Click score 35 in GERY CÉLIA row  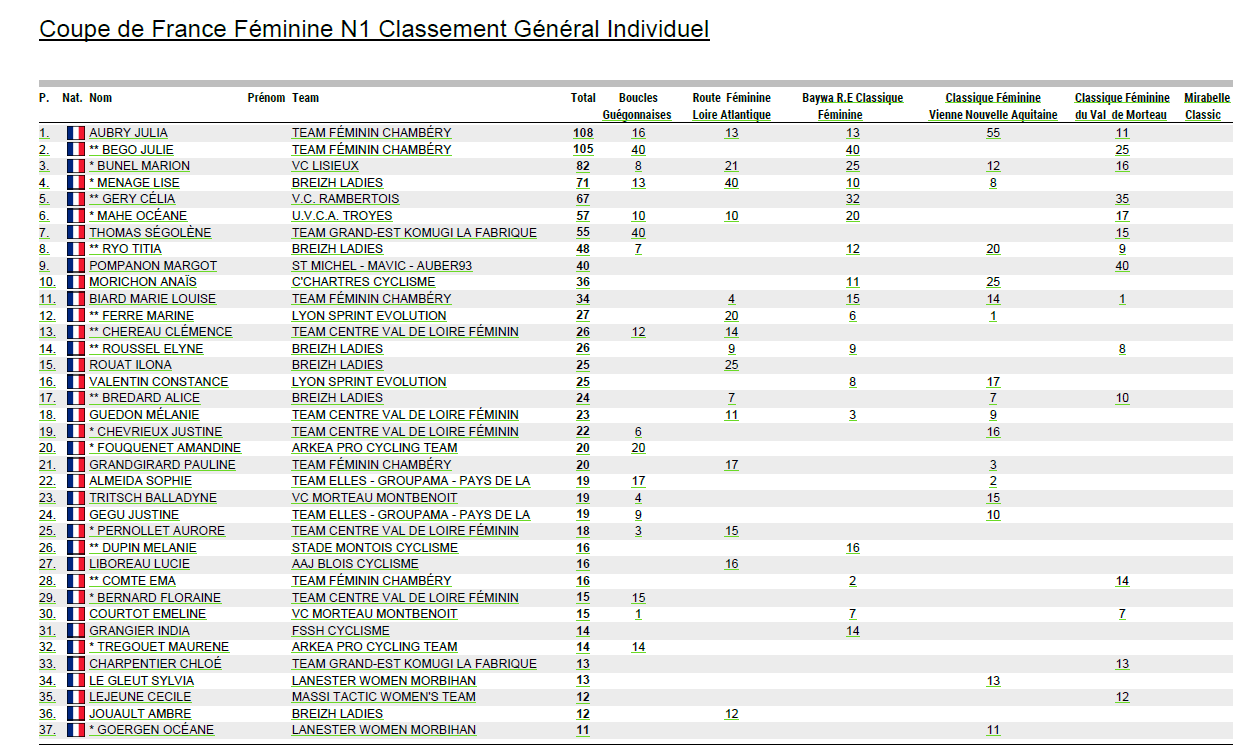pos(1122,199)
